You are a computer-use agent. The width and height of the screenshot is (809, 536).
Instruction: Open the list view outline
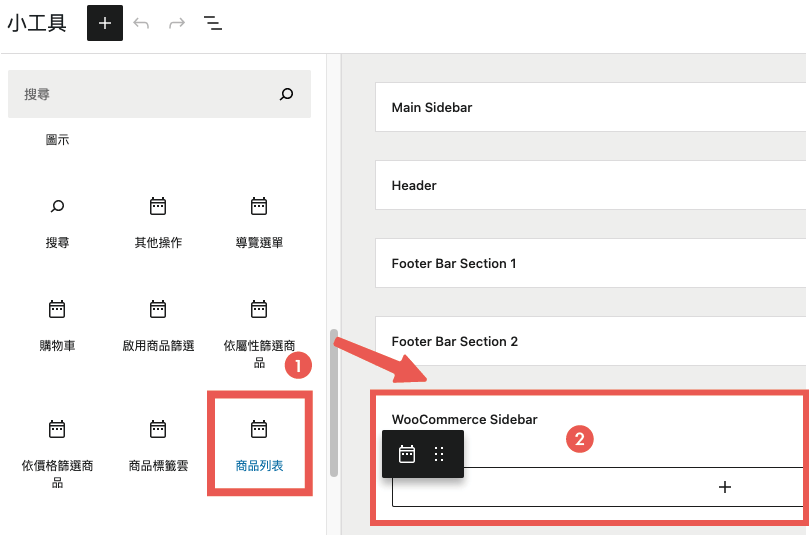[213, 23]
